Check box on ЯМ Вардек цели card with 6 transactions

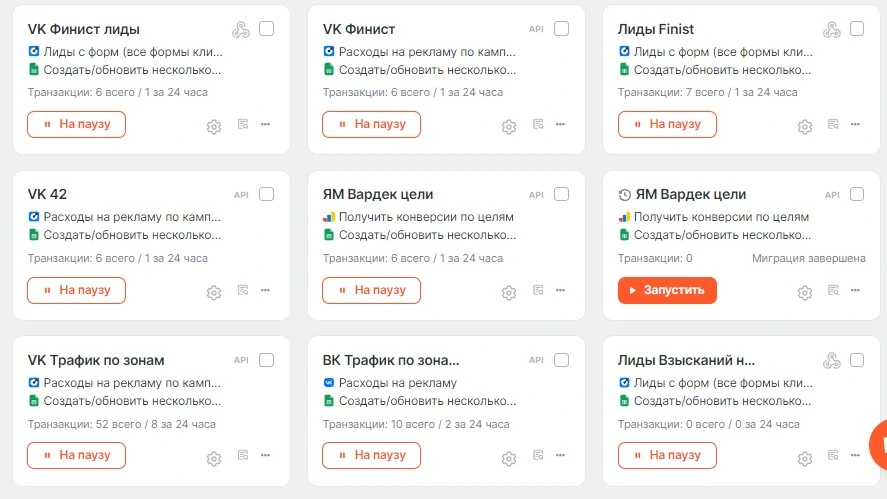click(562, 194)
